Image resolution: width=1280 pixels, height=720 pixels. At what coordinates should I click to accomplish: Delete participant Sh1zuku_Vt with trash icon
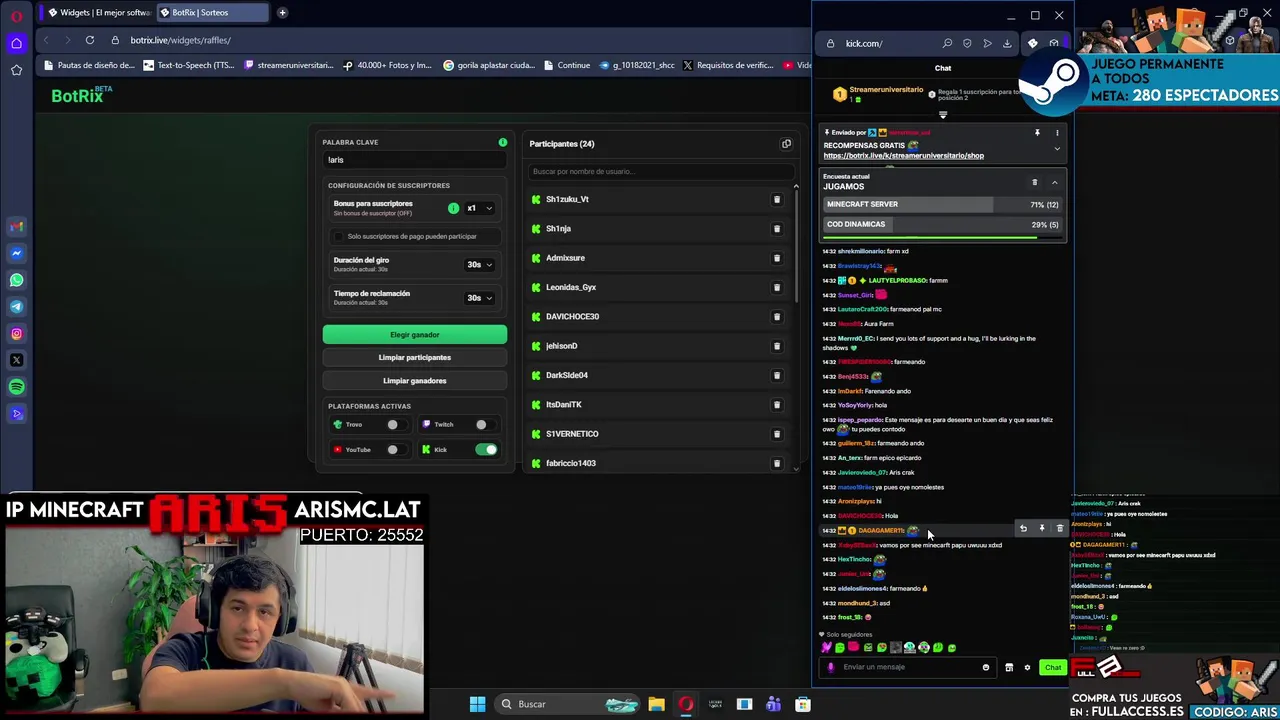pos(776,199)
